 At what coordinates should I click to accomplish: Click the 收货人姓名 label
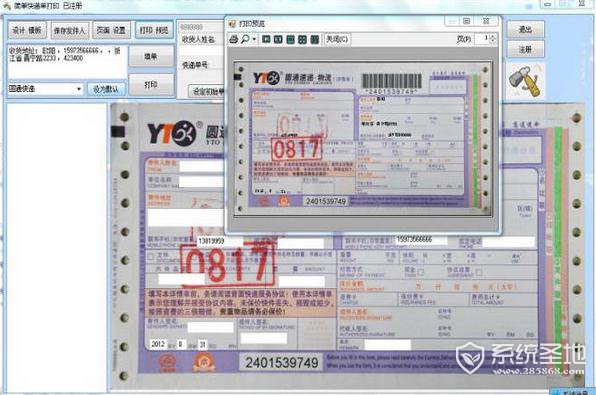[x=198, y=39]
